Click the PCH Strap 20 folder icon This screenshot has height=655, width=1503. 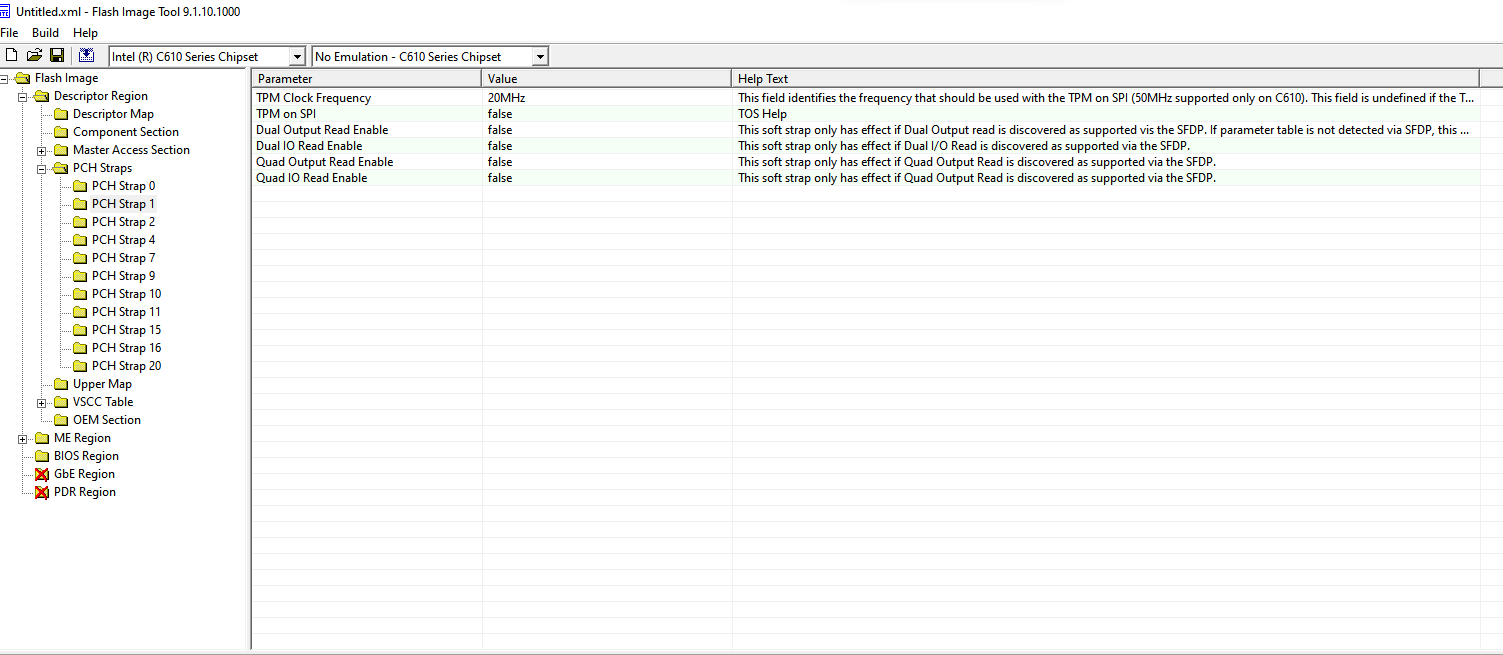click(x=80, y=366)
